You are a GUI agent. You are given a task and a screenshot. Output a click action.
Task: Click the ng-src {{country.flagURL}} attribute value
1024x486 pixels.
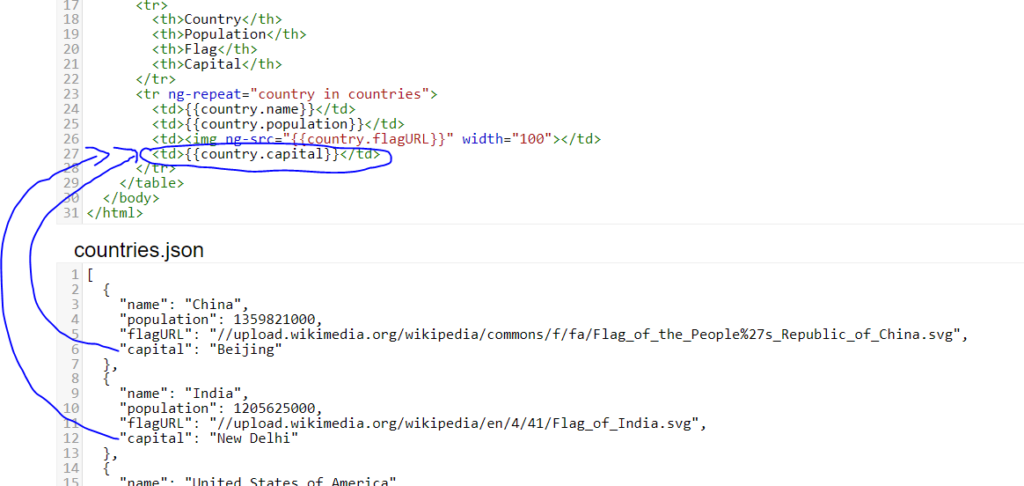pos(374,139)
